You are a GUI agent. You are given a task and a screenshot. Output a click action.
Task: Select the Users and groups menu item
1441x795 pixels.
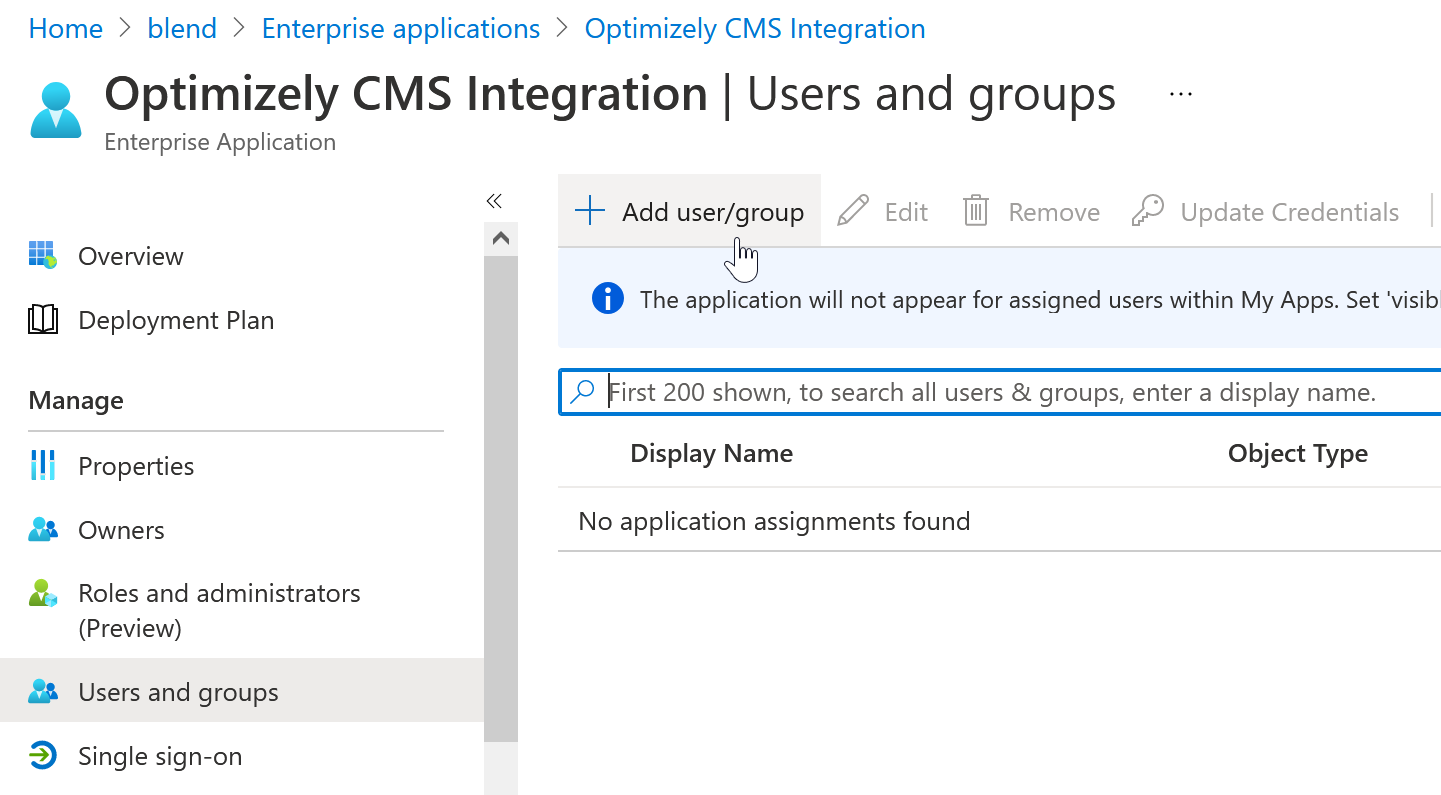tap(242, 692)
